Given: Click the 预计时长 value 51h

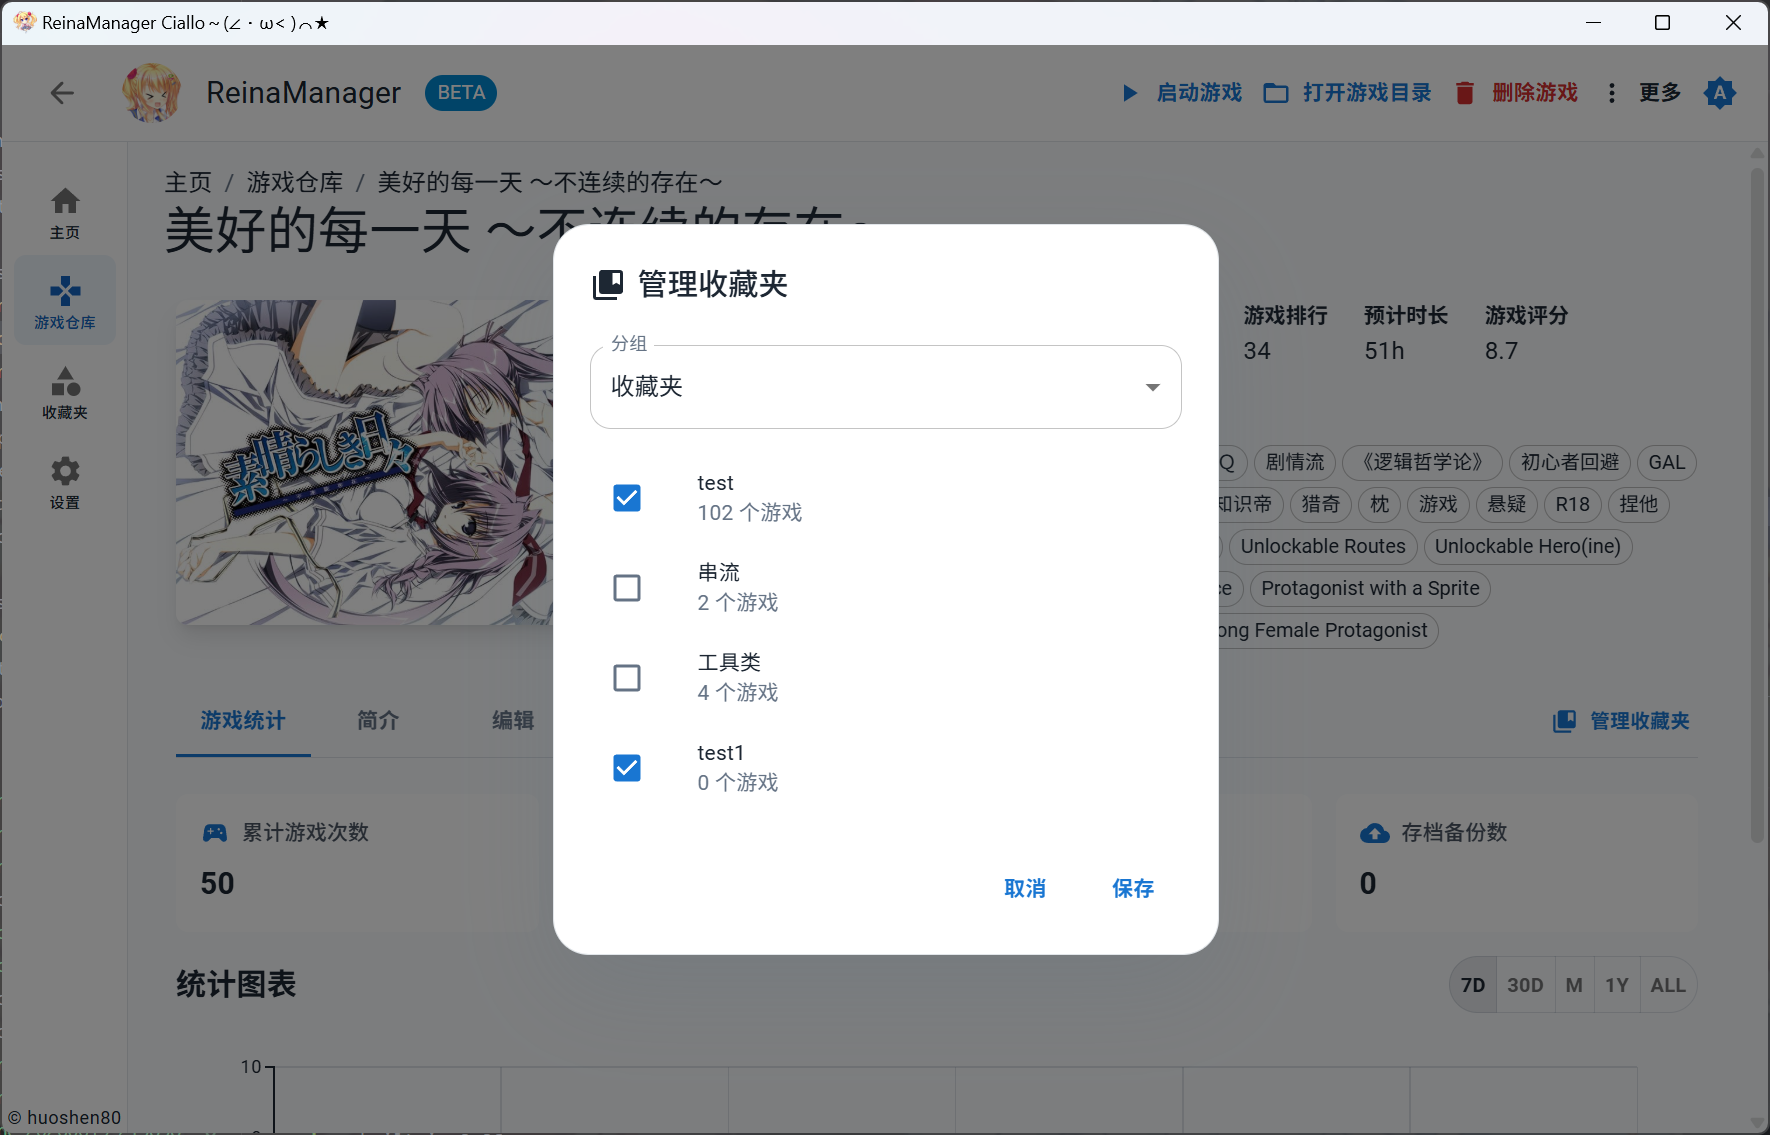Looking at the screenshot, I should 1385,351.
